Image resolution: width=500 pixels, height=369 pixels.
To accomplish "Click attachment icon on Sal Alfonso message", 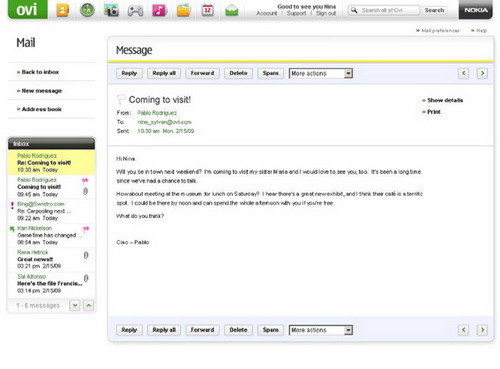I will pyautogui.click(x=86, y=278).
